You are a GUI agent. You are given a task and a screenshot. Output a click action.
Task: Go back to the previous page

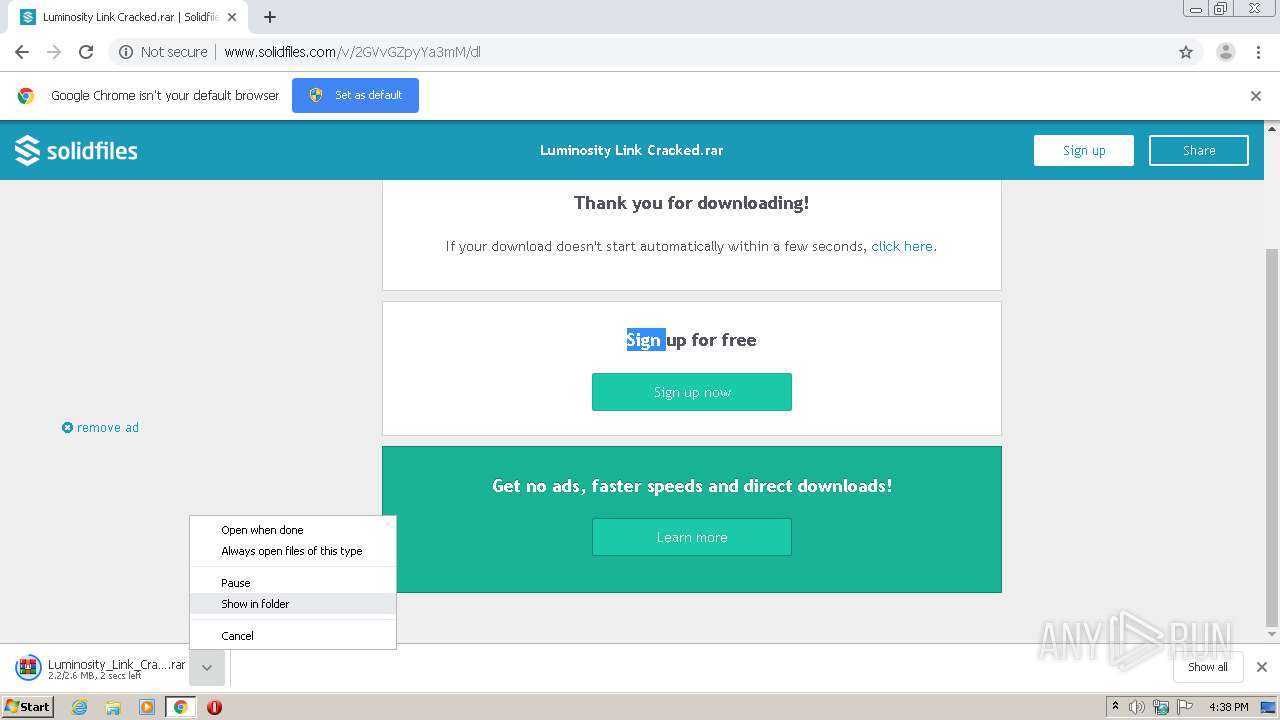(22, 52)
